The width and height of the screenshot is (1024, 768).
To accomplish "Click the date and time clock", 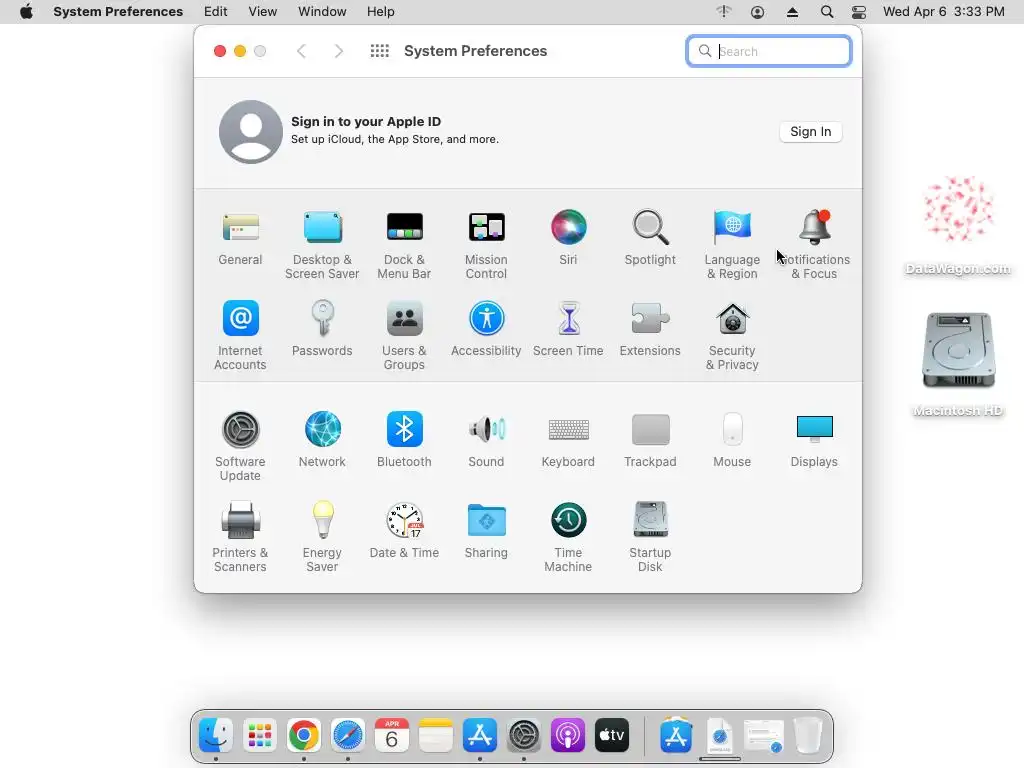I will click(944, 12).
